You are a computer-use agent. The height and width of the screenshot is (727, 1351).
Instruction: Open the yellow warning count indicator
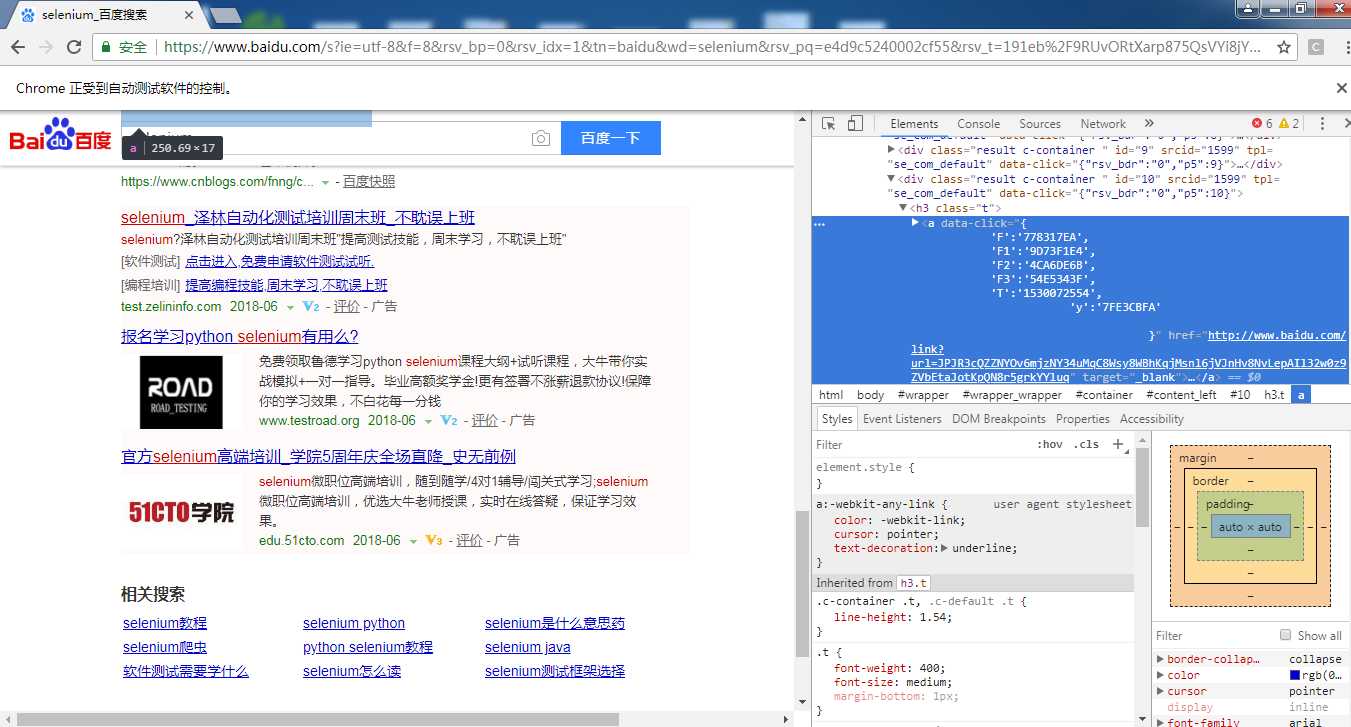click(1289, 124)
